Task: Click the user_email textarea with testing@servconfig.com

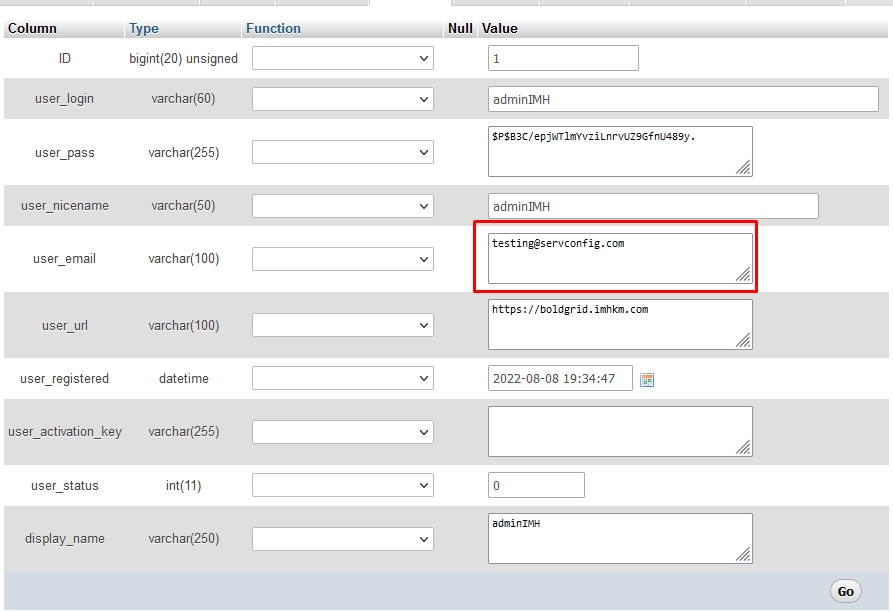Action: pyautogui.click(x=619, y=258)
